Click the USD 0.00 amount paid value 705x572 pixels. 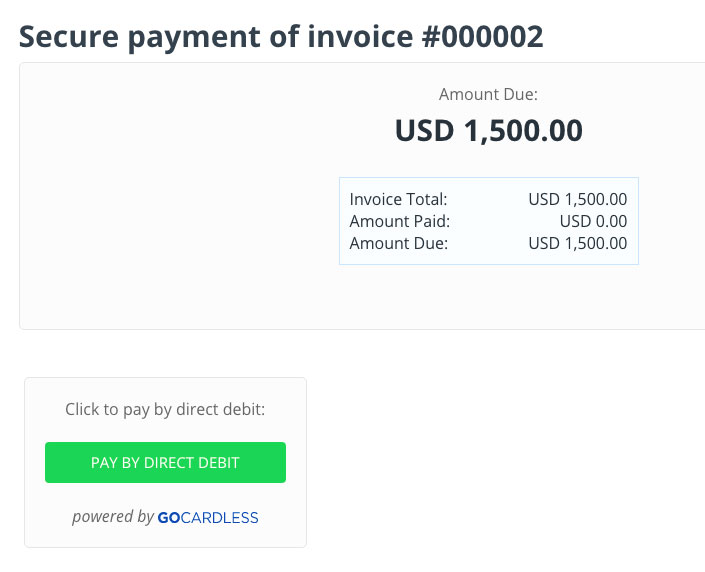click(593, 221)
